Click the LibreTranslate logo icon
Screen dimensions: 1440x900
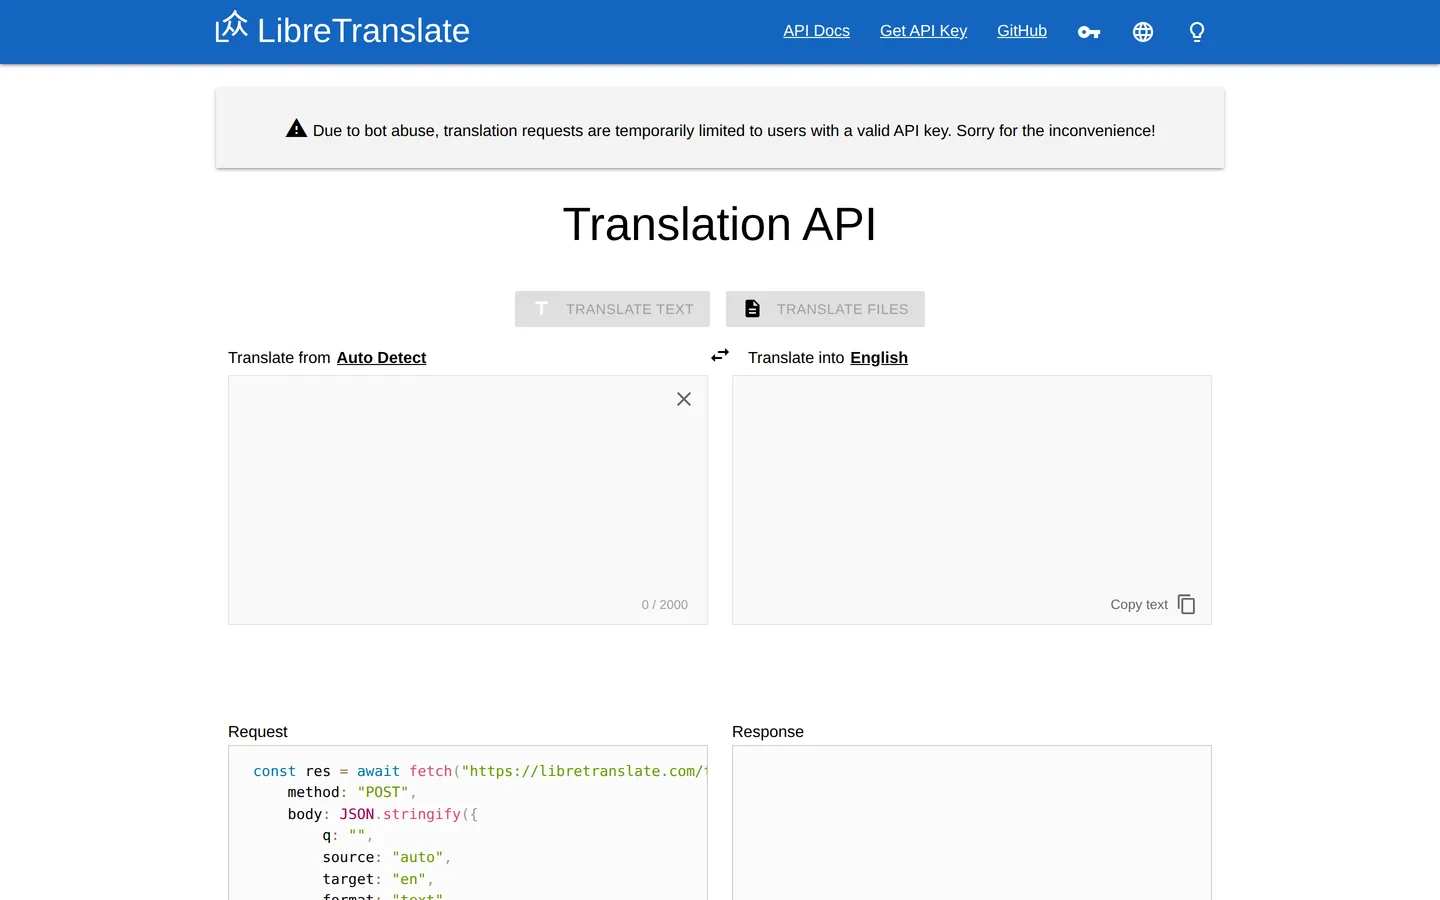(x=231, y=27)
